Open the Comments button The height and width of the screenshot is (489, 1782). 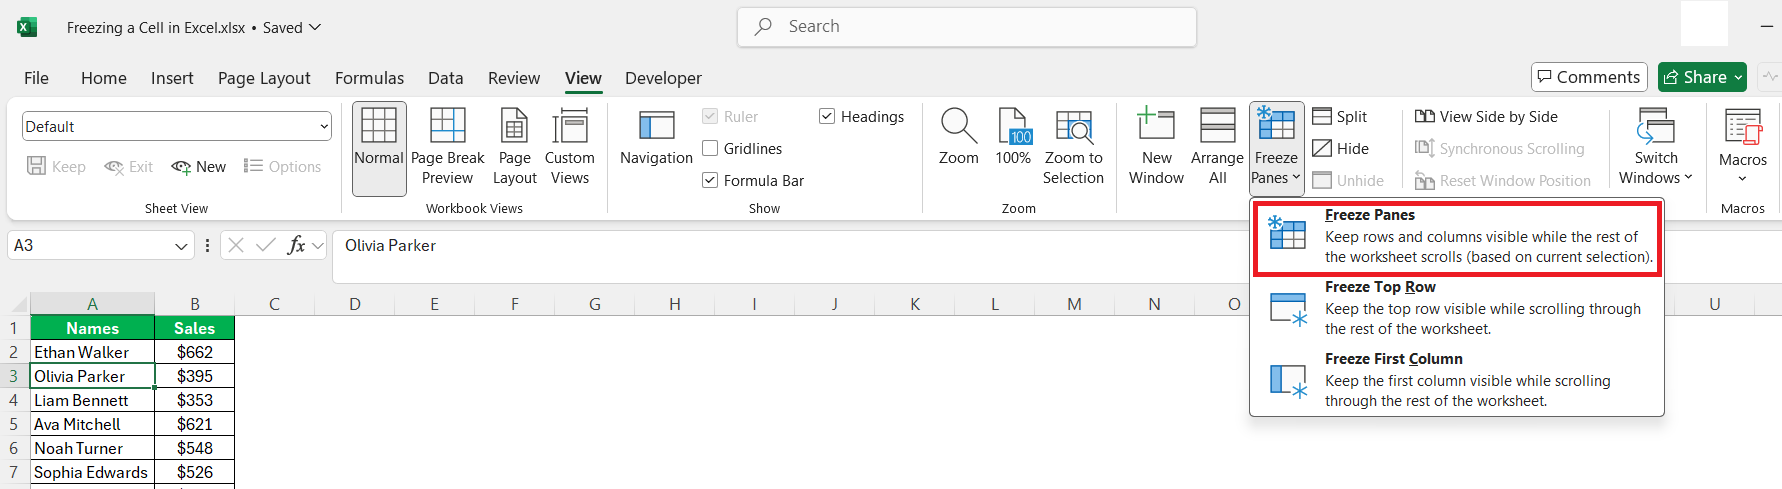(x=1588, y=77)
